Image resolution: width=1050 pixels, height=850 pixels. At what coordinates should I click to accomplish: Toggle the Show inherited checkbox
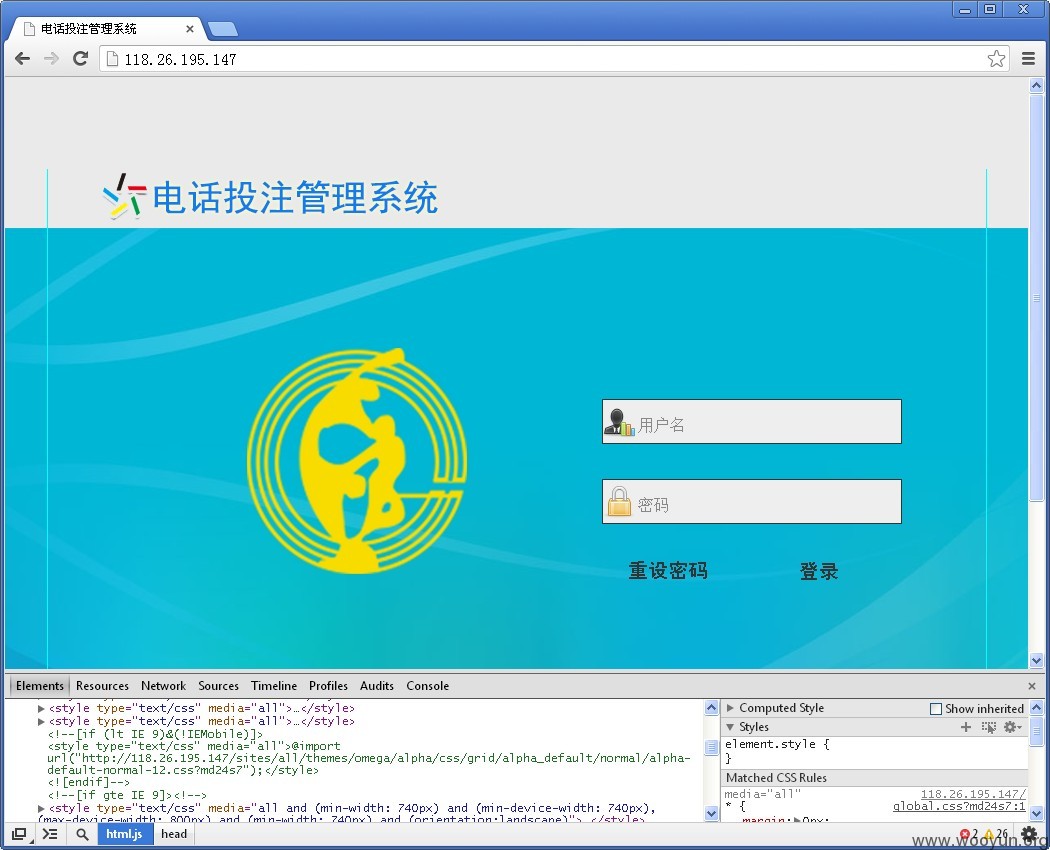pos(936,709)
